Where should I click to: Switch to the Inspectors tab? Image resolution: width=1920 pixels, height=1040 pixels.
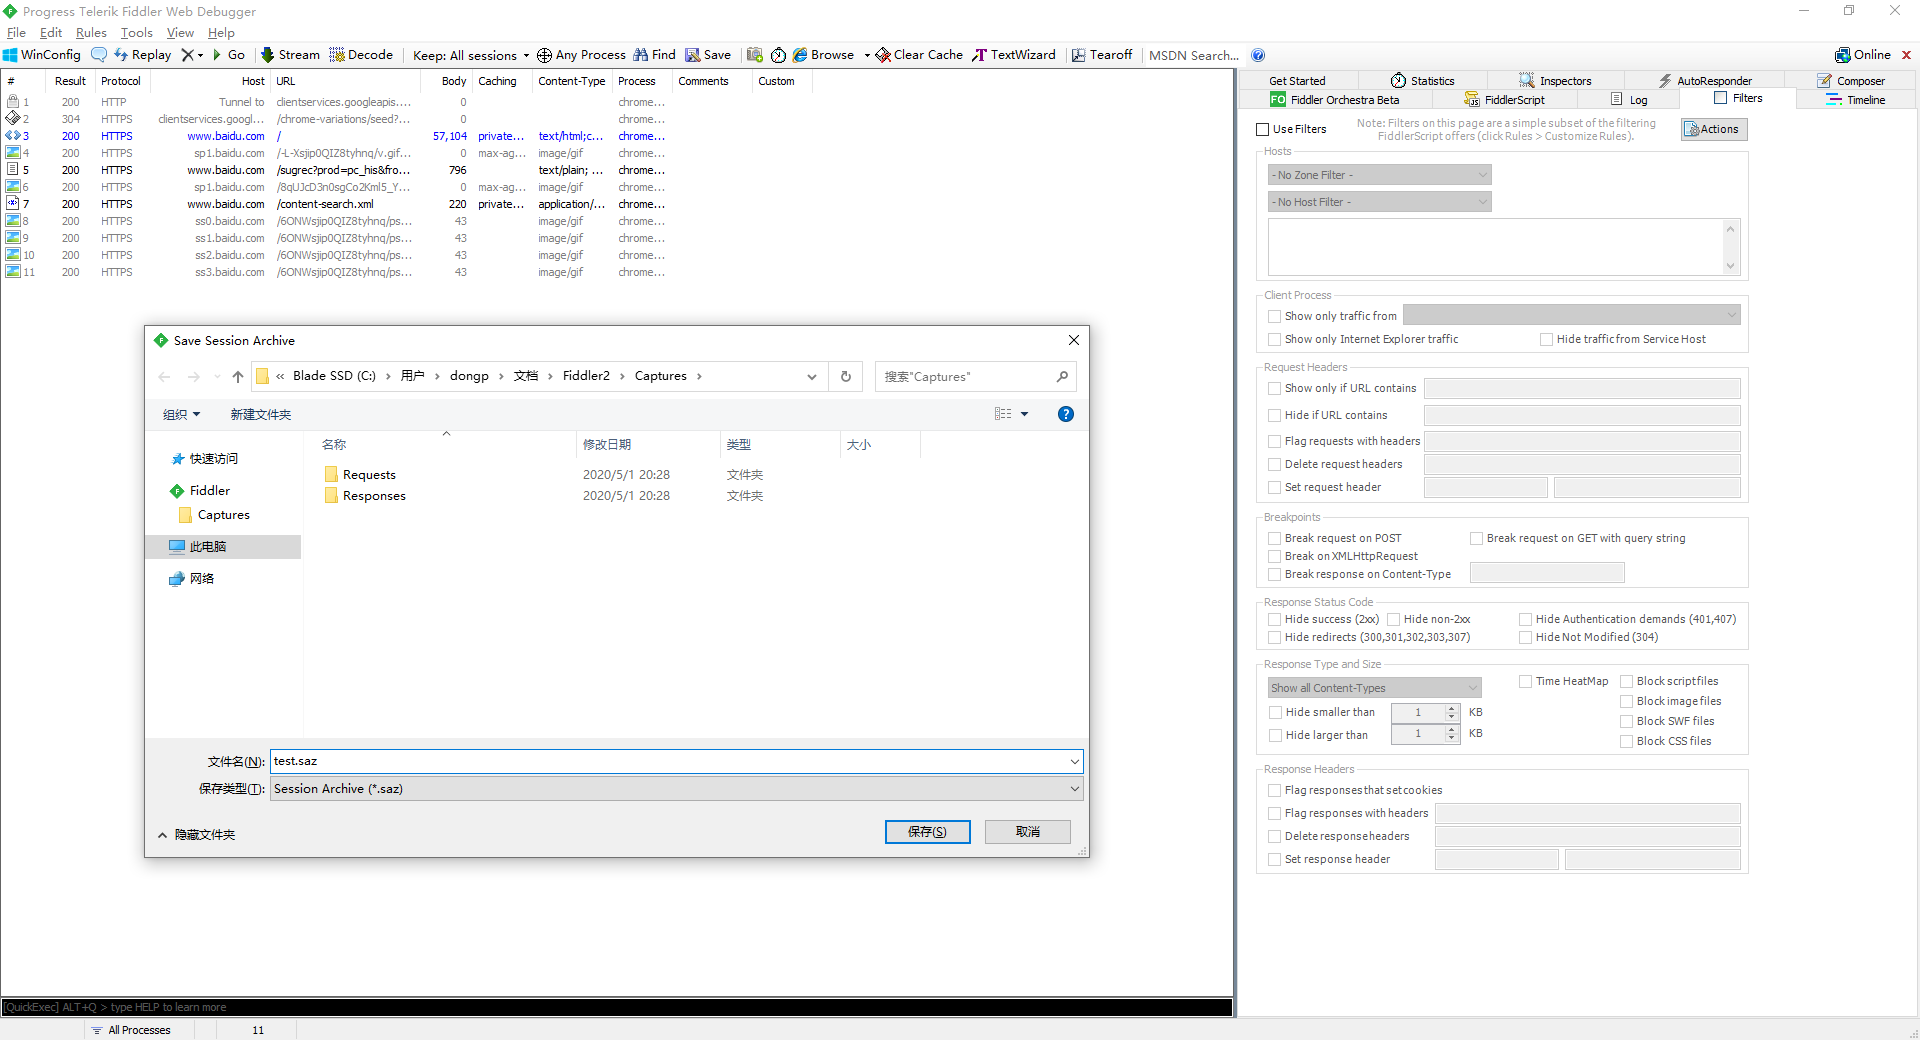coord(1555,81)
